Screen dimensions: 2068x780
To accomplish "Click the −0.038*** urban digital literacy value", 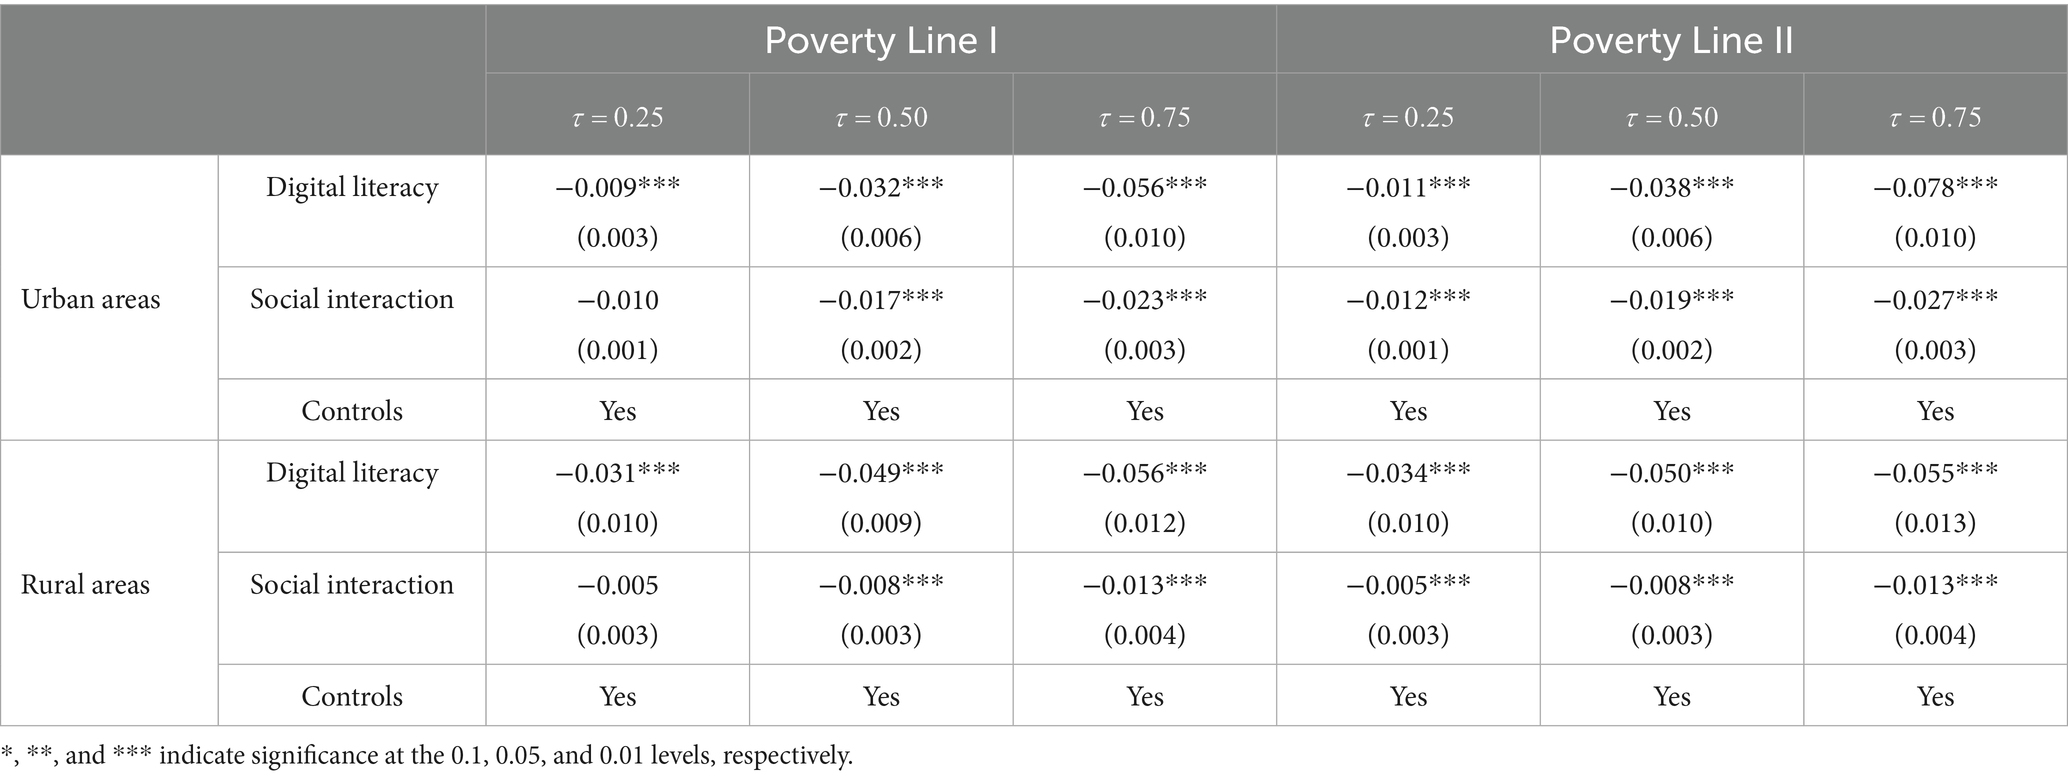I will click(x=1671, y=187).
